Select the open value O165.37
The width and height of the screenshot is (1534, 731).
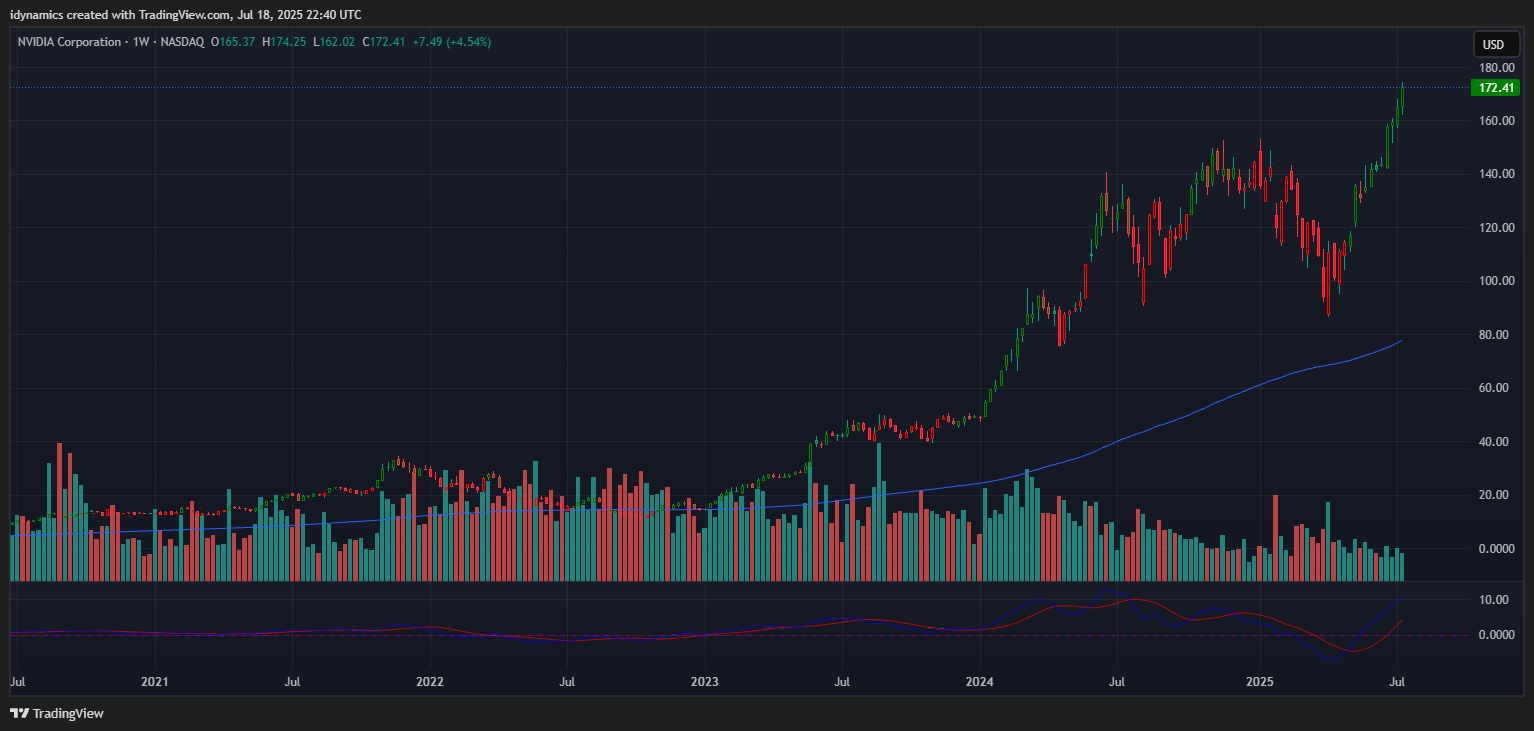pyautogui.click(x=233, y=42)
